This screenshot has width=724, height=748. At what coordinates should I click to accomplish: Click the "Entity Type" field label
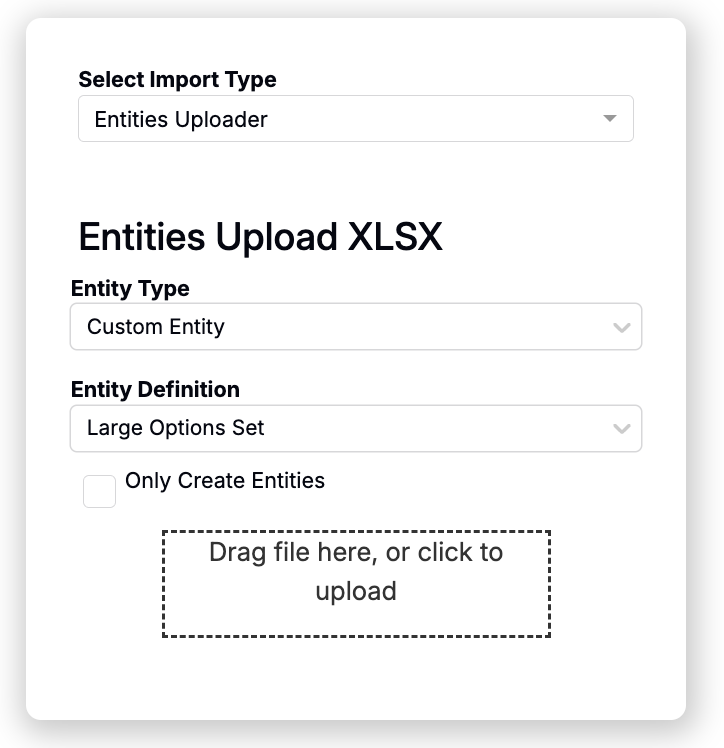coord(130,288)
